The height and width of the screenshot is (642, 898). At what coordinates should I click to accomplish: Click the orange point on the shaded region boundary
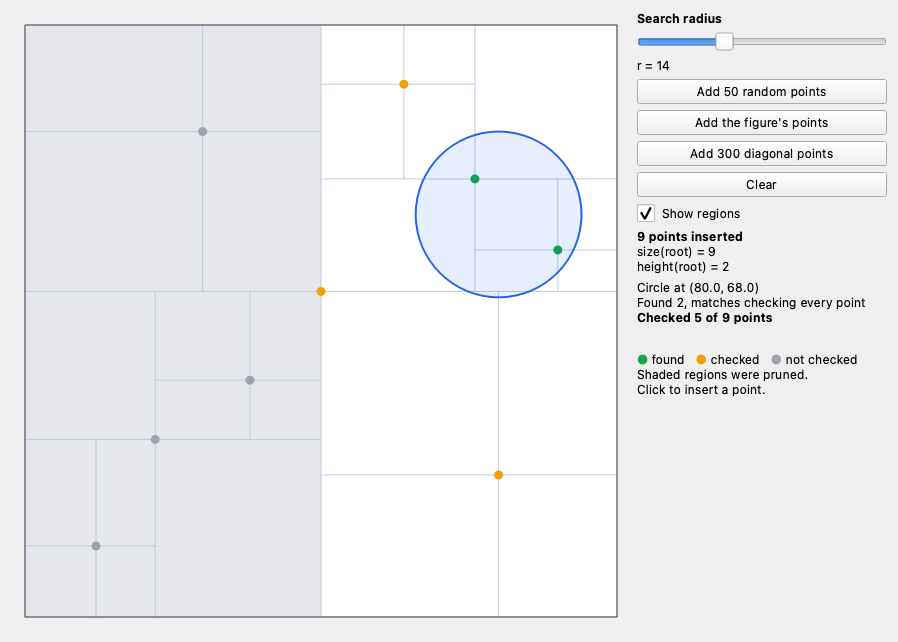[321, 292]
